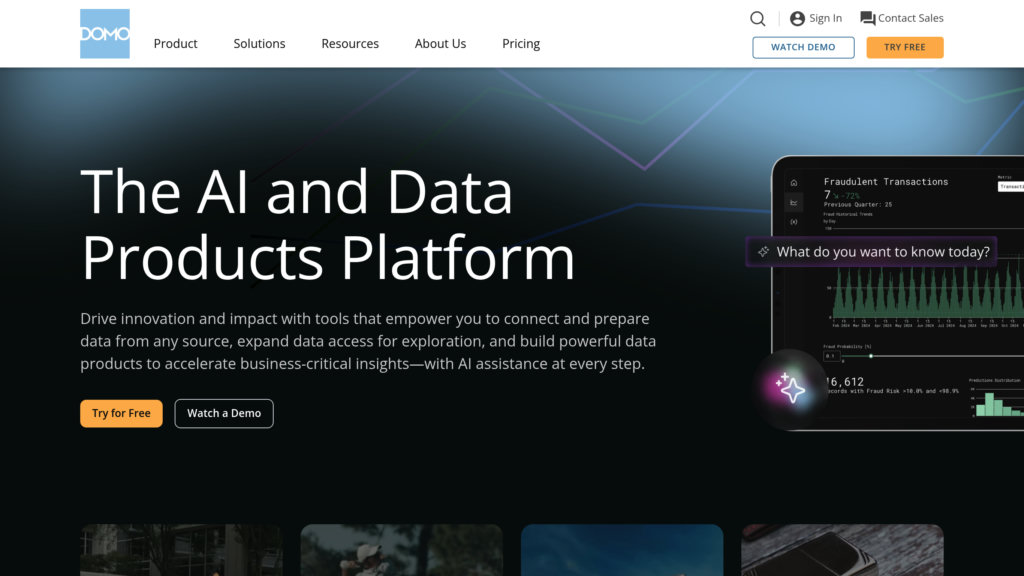Click the Fraud Probability slider handle

point(871,356)
